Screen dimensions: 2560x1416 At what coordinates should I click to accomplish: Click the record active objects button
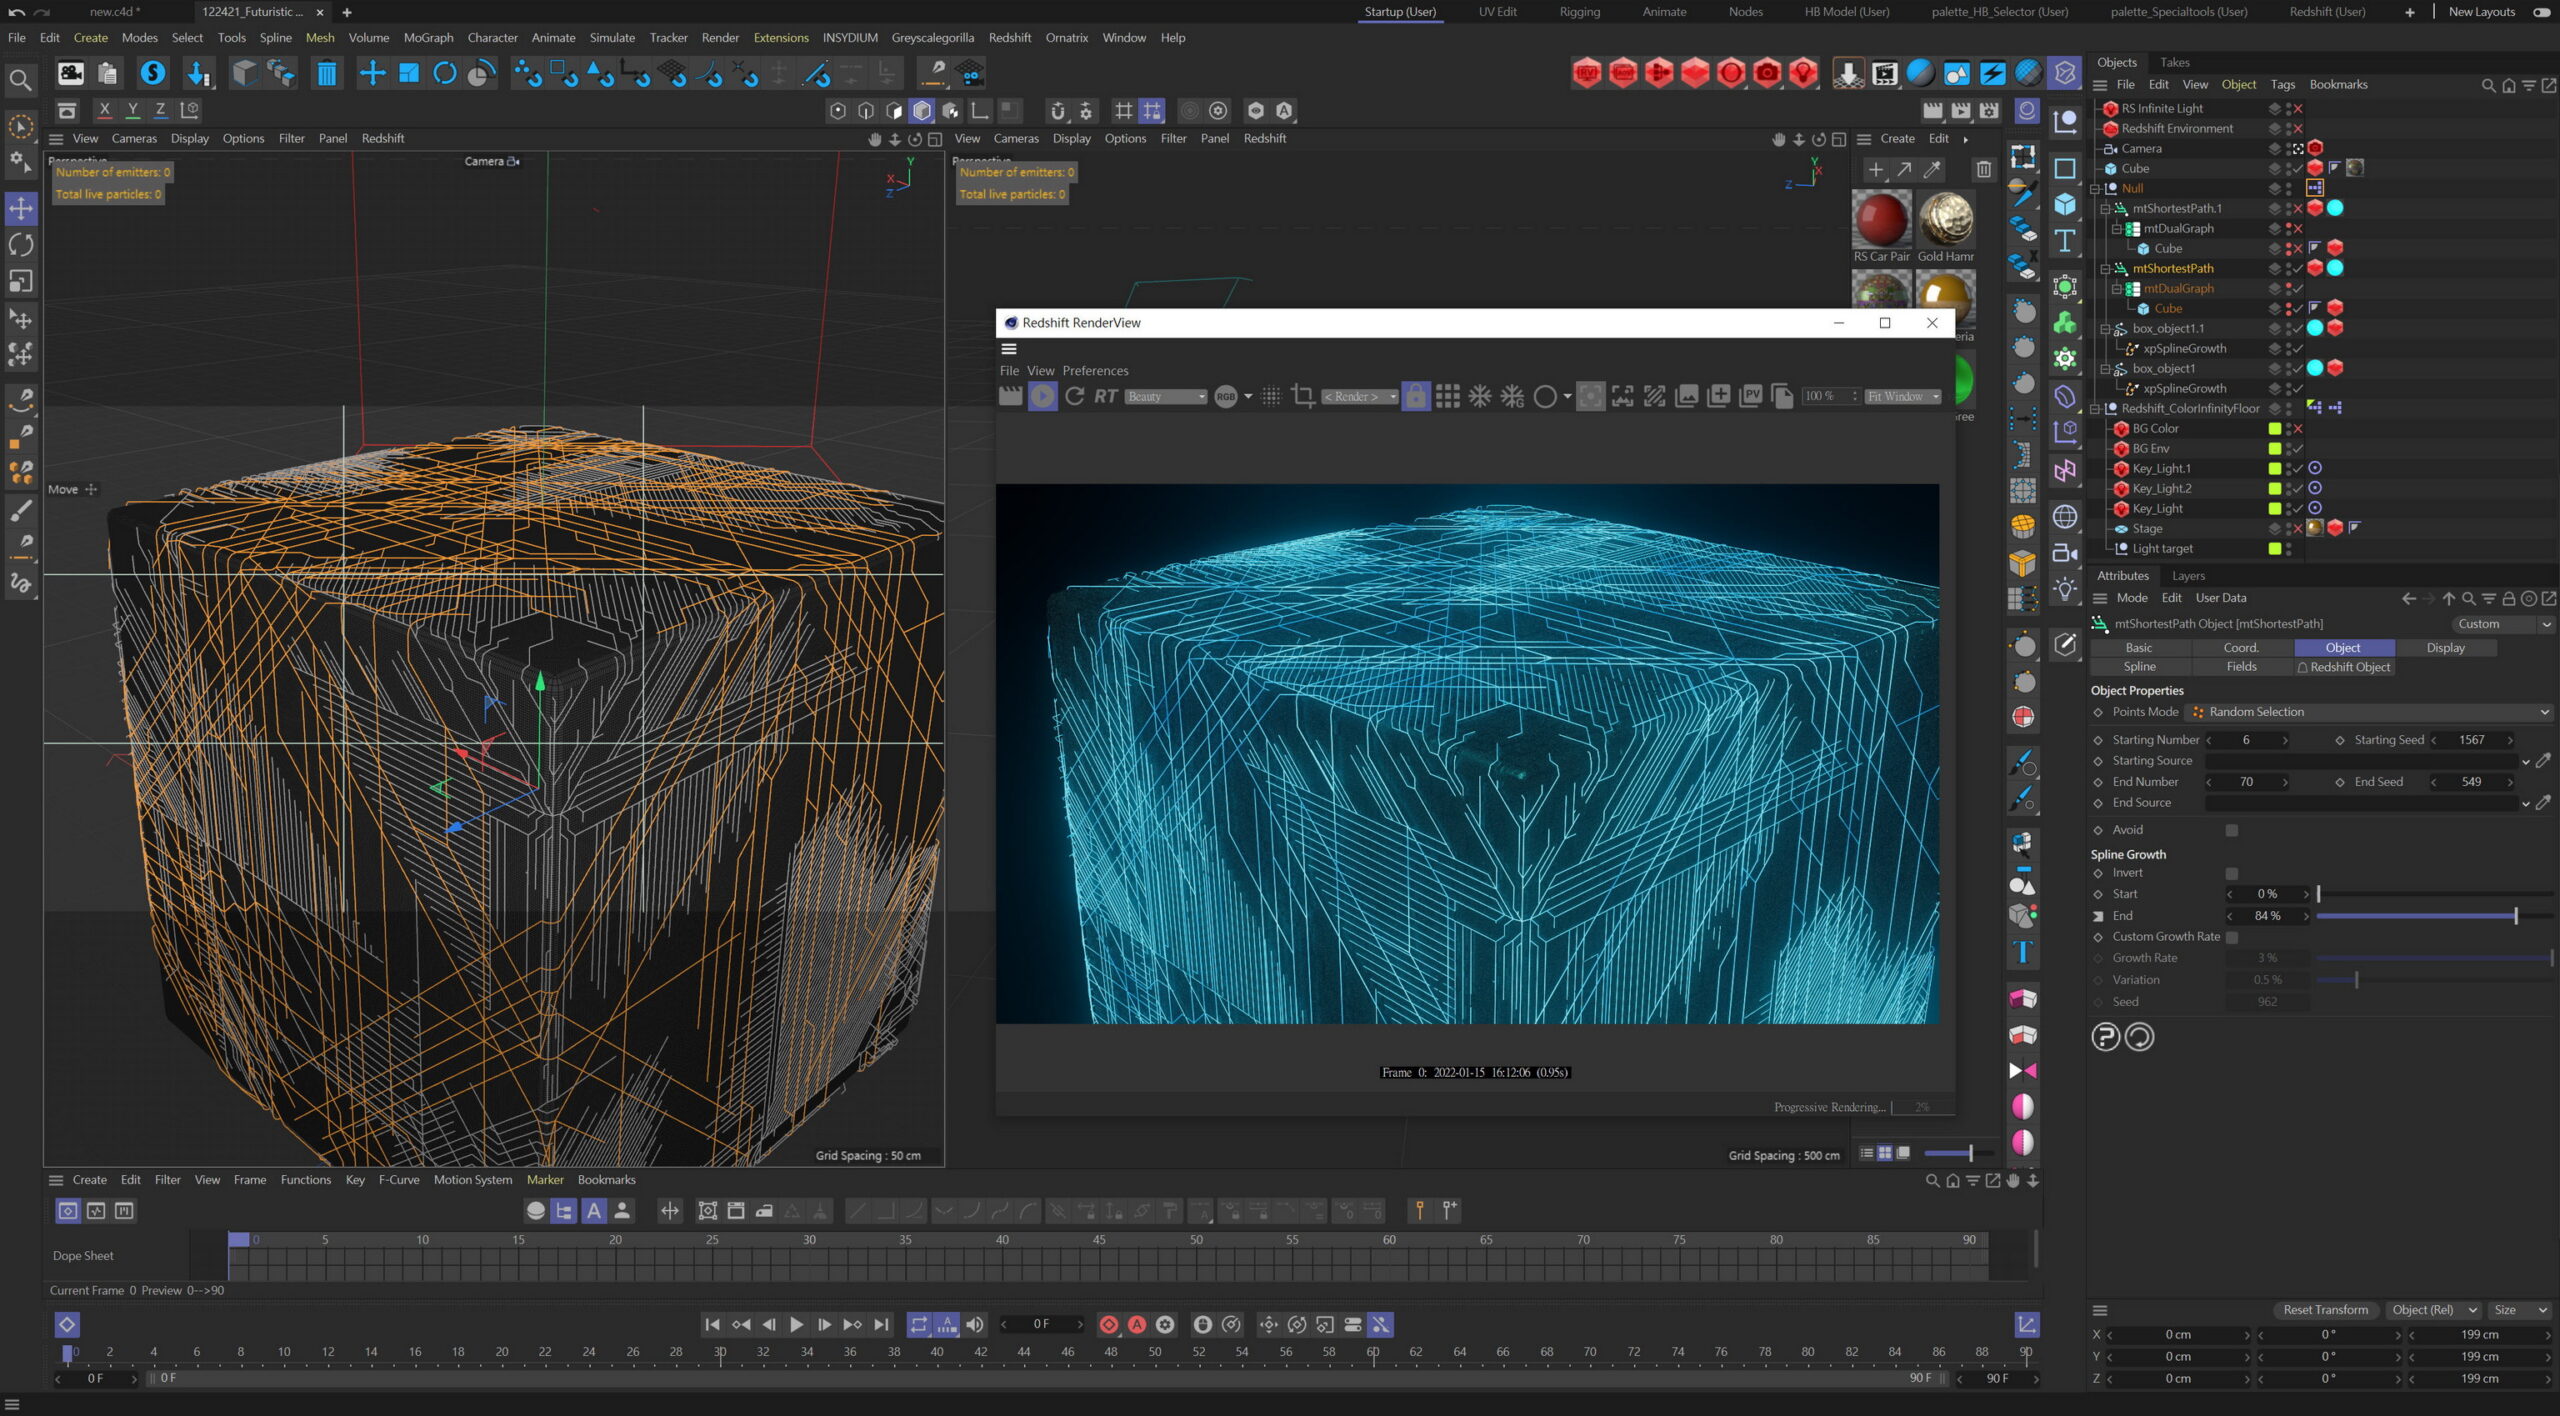coord(1109,1324)
